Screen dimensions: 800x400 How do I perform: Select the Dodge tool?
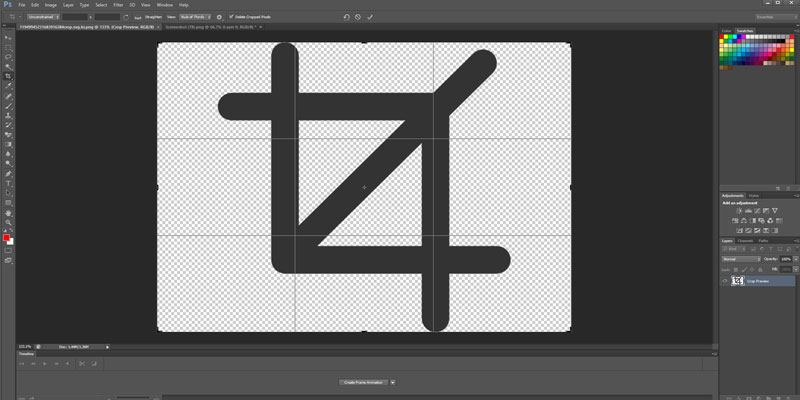(x=8, y=164)
